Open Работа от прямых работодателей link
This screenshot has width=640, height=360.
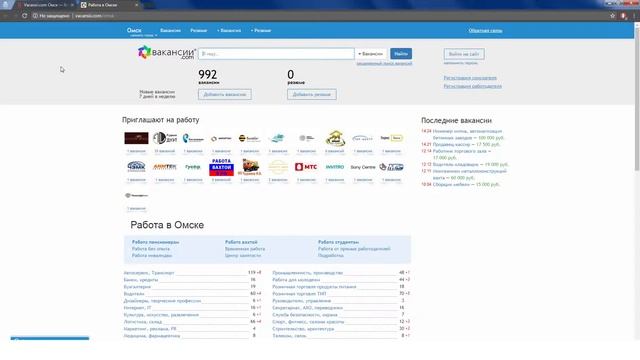(x=354, y=249)
